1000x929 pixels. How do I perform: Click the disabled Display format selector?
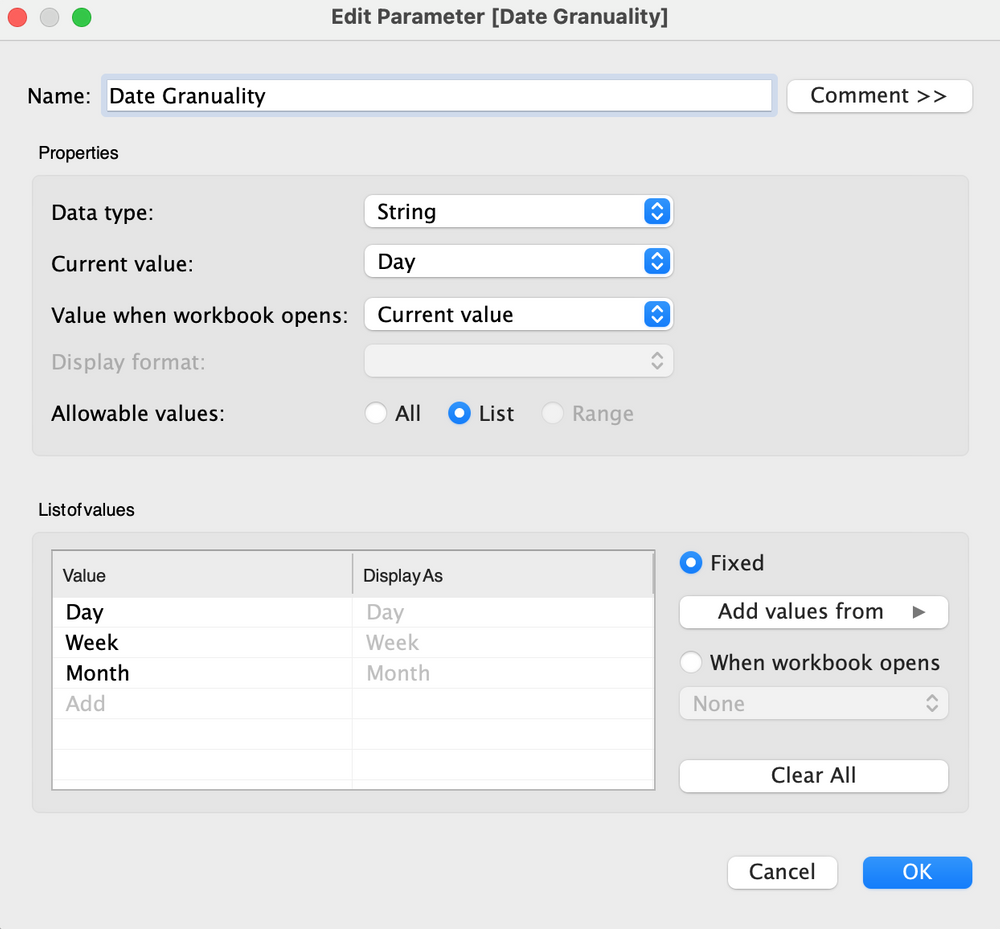(x=518, y=361)
